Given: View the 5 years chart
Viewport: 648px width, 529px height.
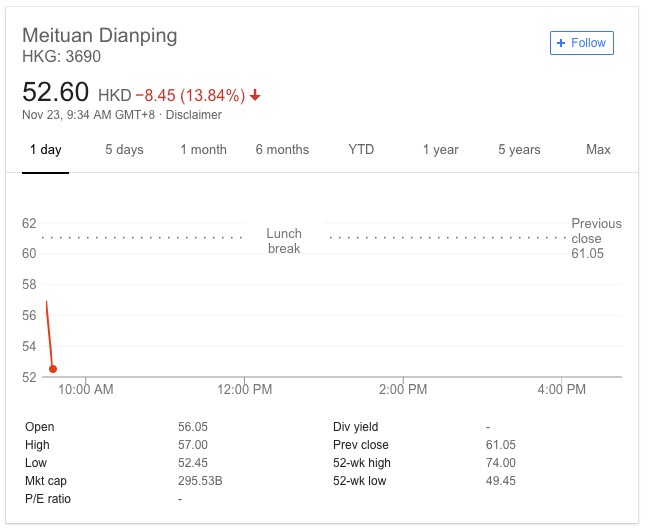Looking at the screenshot, I should 519,150.
